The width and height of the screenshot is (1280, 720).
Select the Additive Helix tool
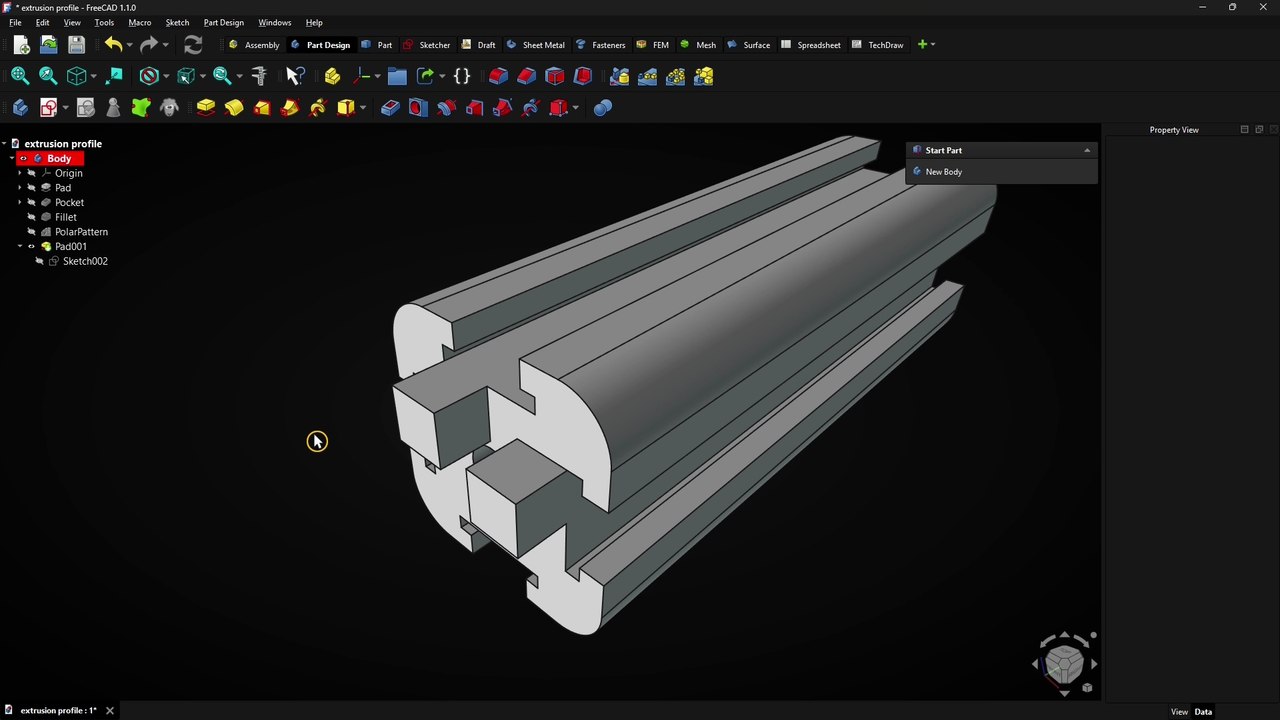318,108
